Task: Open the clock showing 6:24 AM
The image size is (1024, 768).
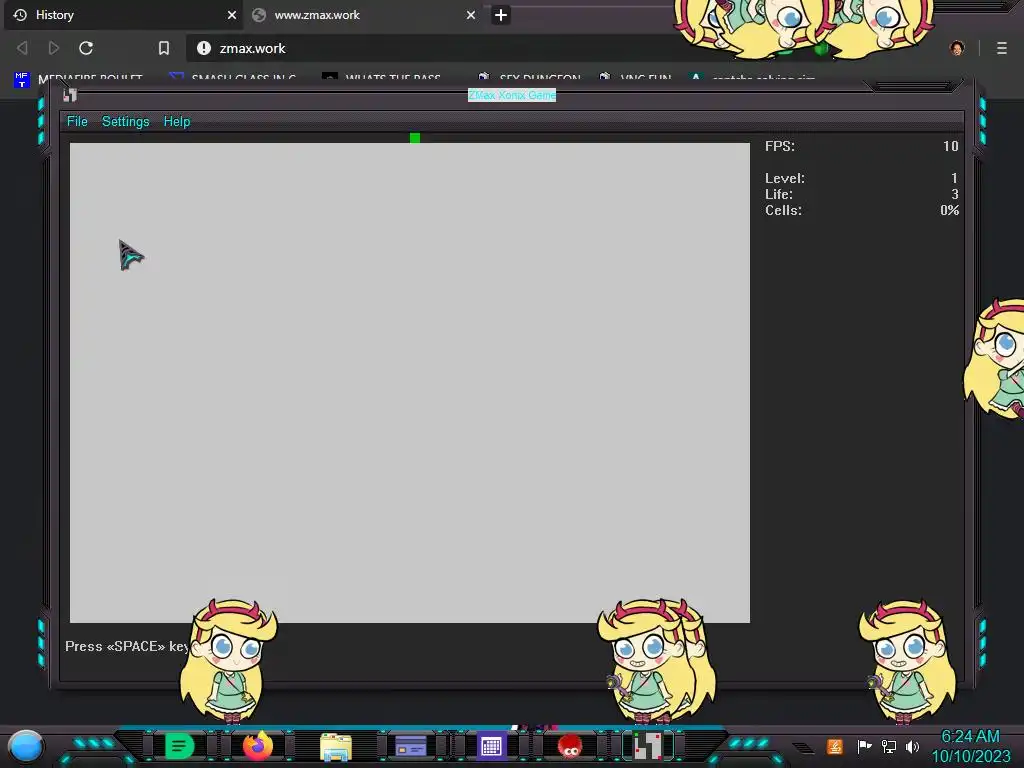Action: coord(971,746)
